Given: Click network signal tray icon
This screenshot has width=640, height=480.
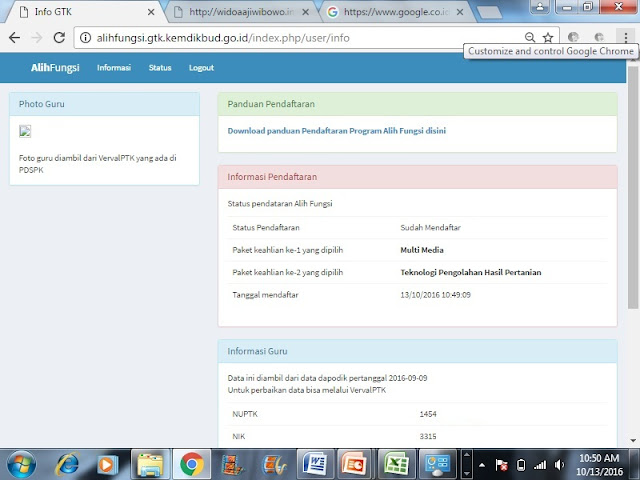Looking at the screenshot, I should pos(540,465).
